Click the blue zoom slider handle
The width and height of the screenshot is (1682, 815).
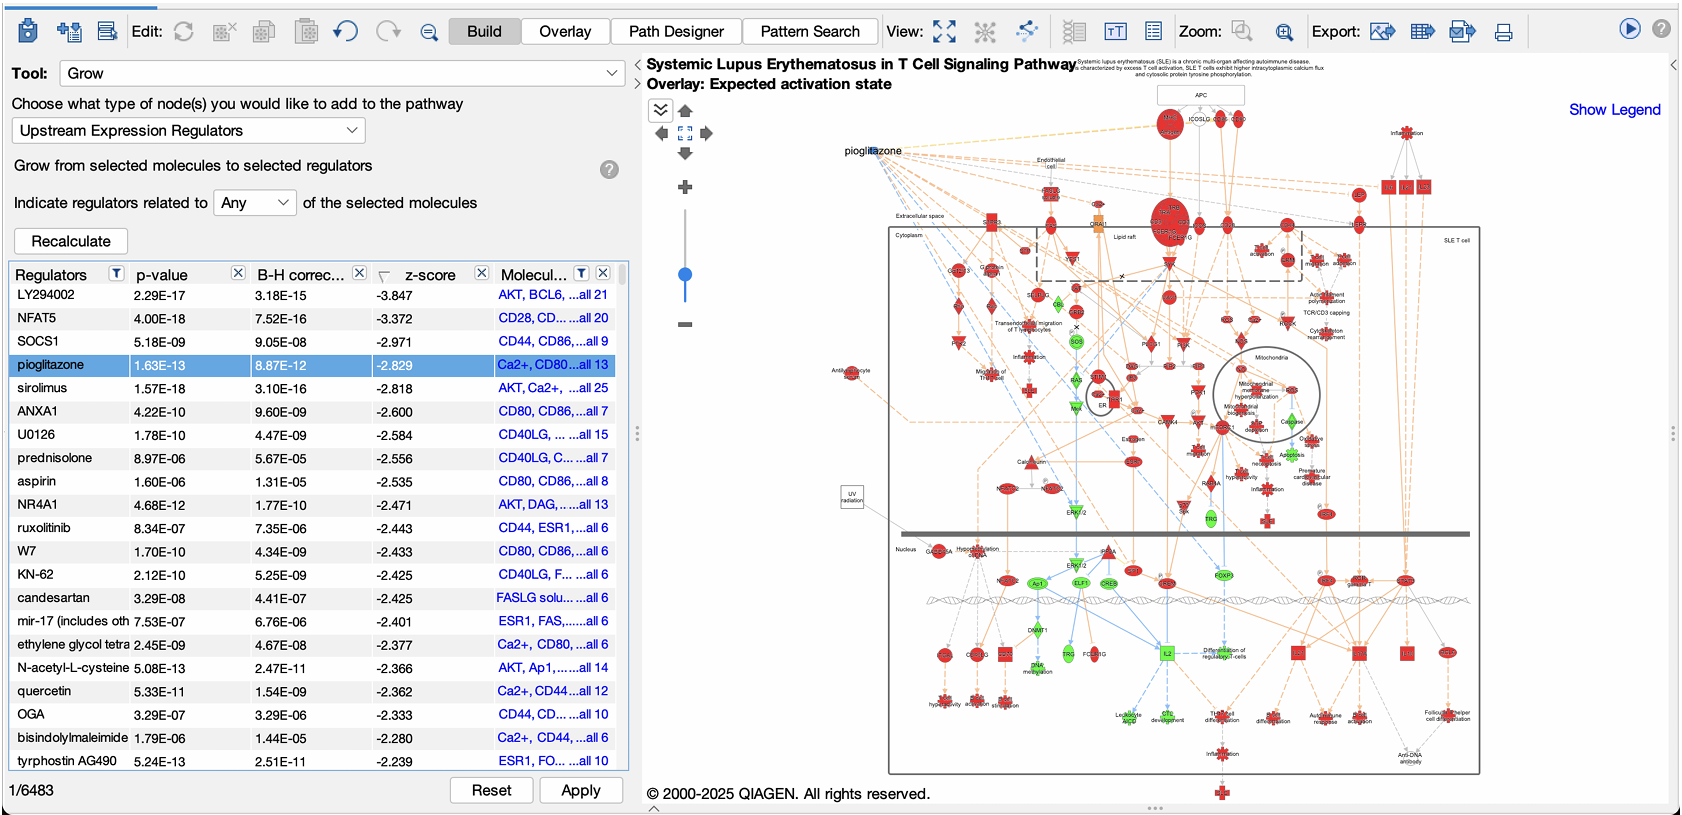click(x=685, y=274)
